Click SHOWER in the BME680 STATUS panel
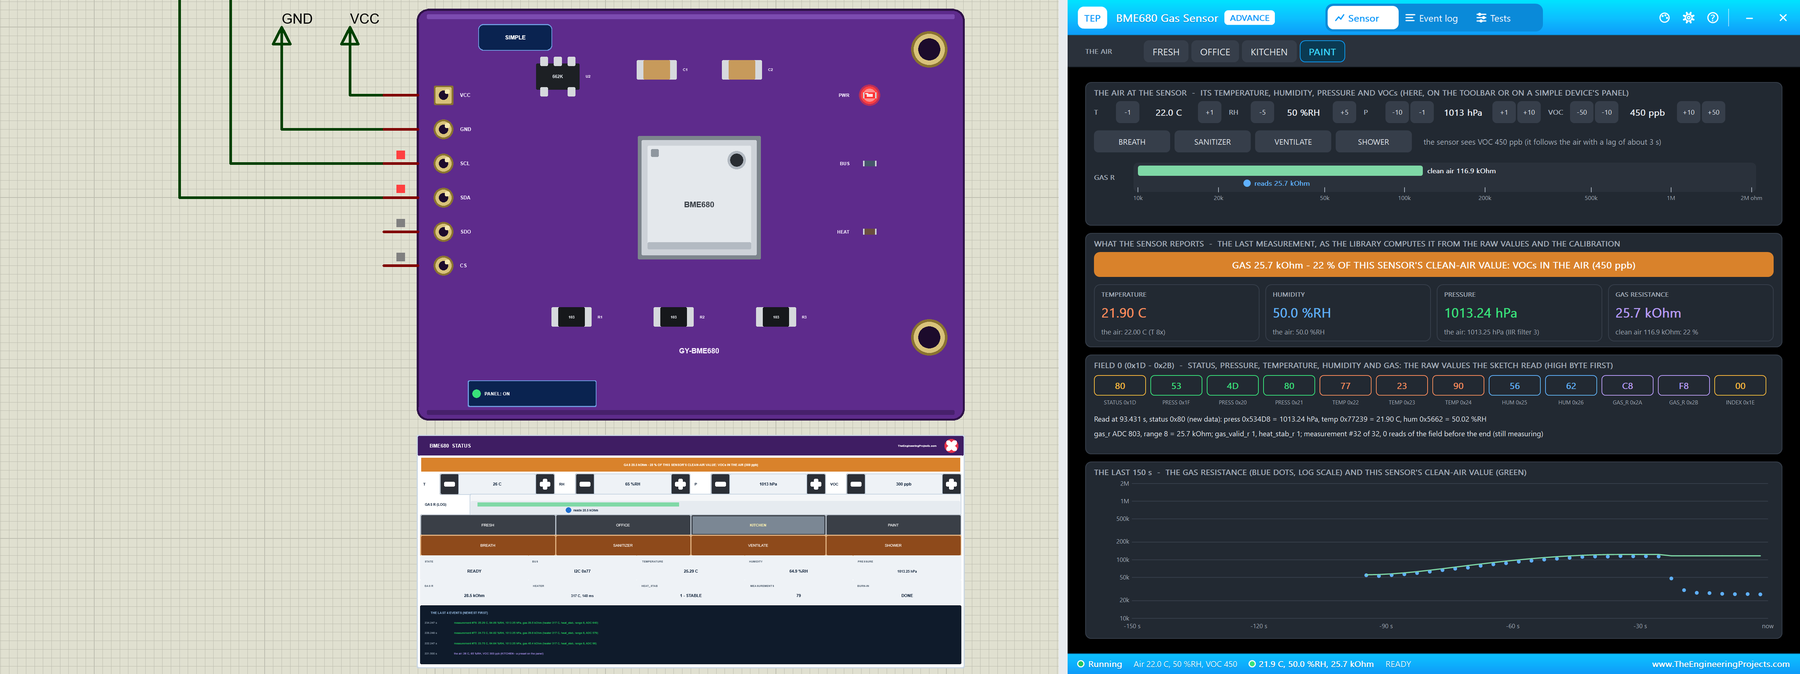This screenshot has width=1800, height=674. 893,545
